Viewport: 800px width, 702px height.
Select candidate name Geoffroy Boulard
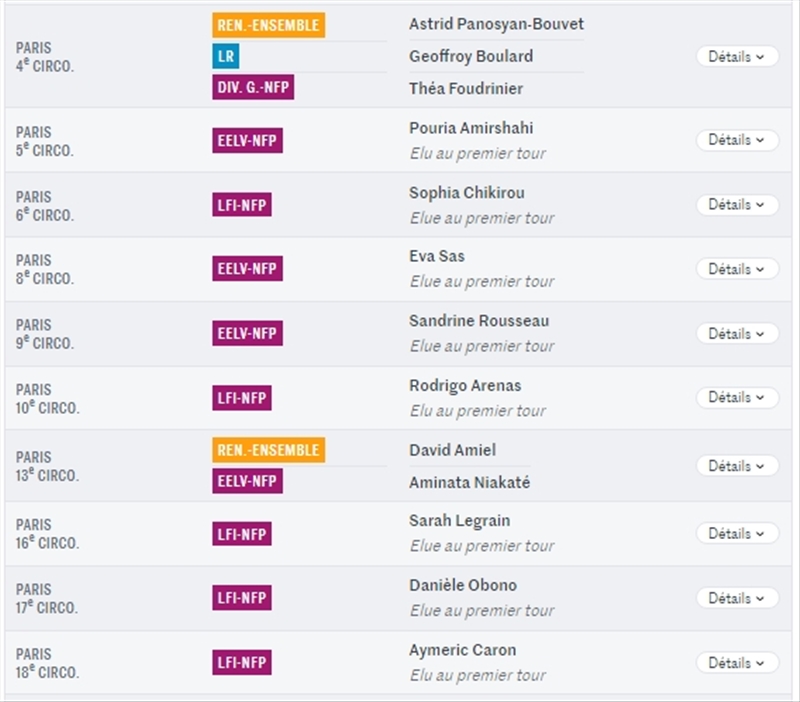pos(470,56)
